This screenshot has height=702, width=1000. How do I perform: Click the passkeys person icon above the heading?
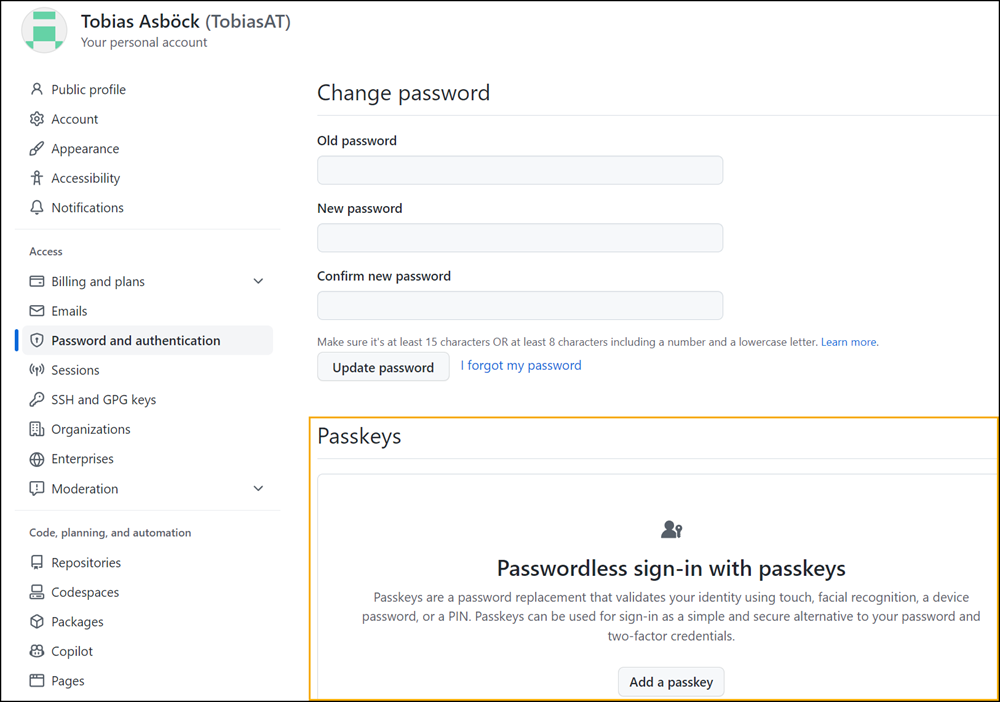671,530
